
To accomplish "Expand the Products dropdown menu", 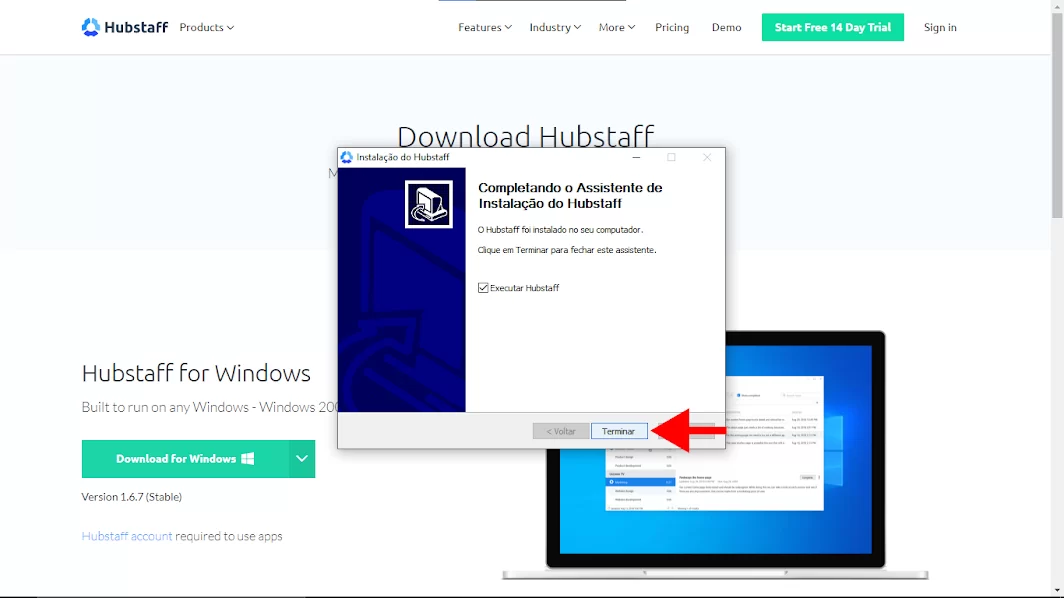I will coord(206,27).
